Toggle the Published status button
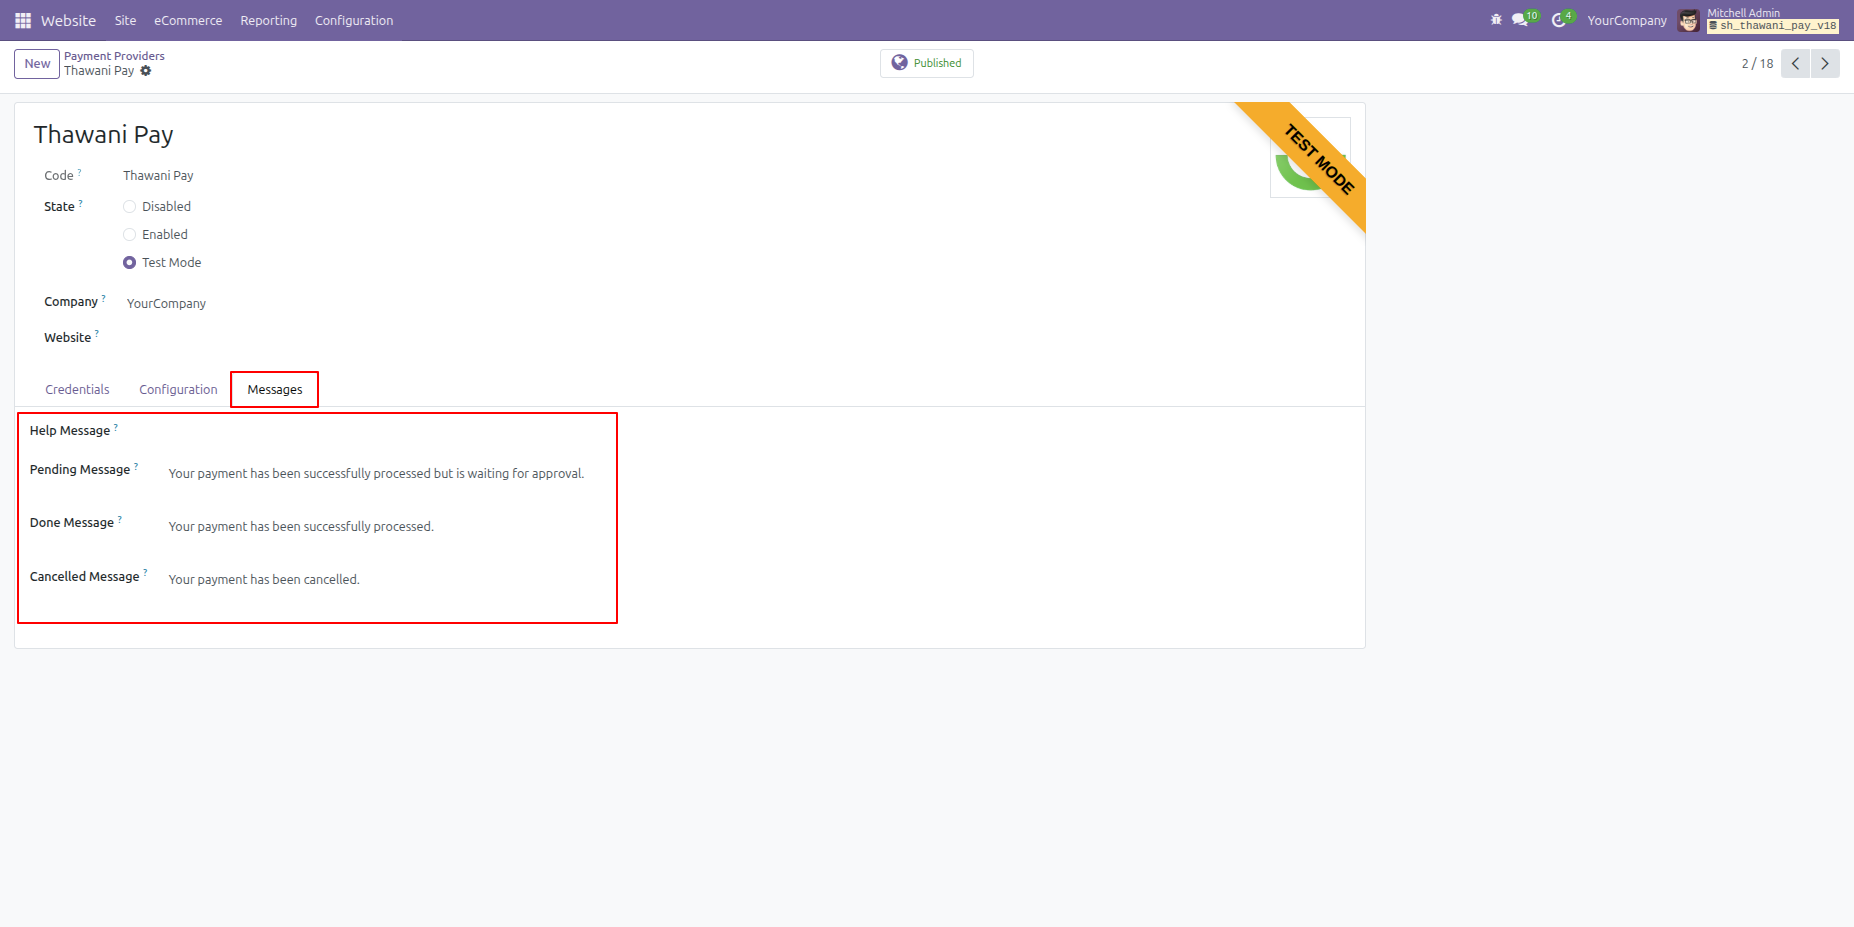 [927, 63]
